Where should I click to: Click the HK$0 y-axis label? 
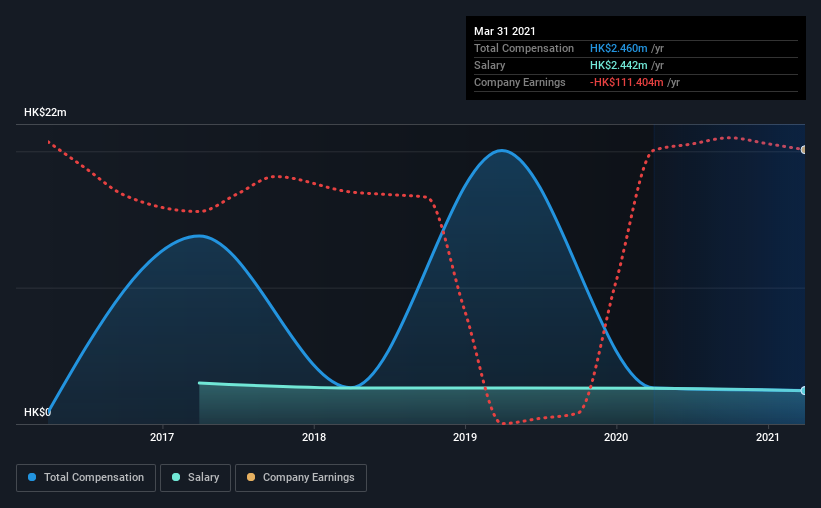(x=37, y=412)
